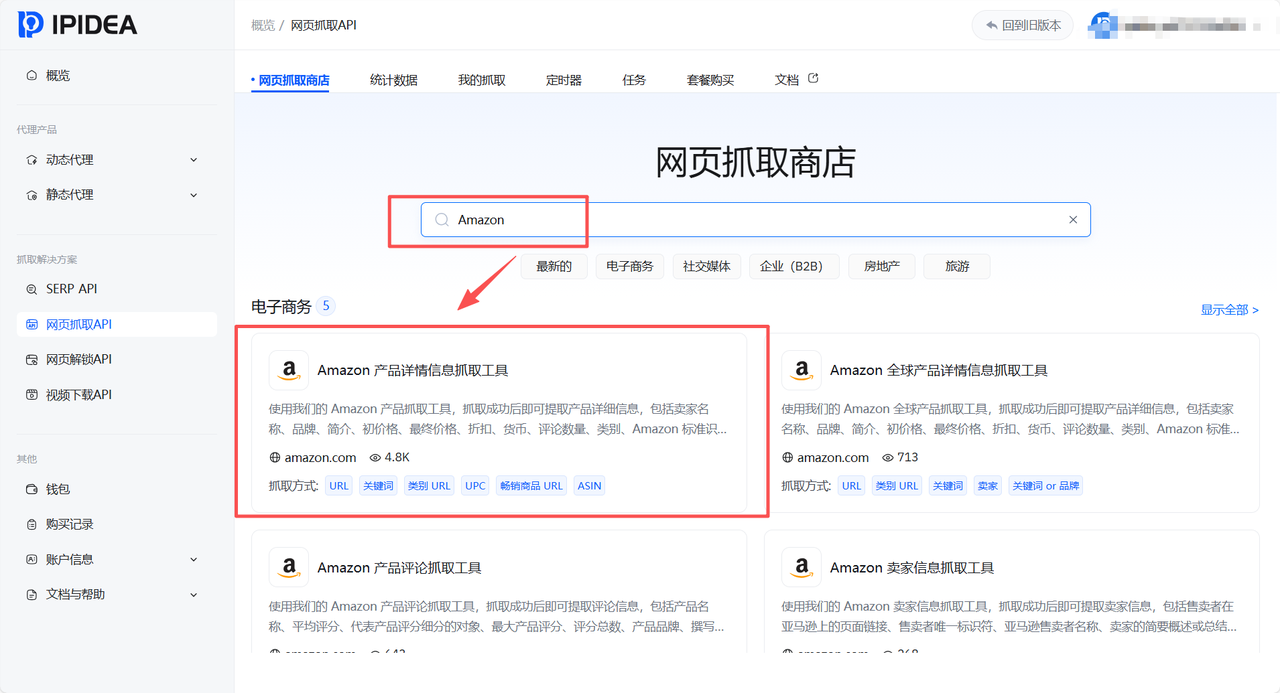This screenshot has height=693, width=1280.
Task: Expand the 文档与帮助 chevron
Action: click(x=194, y=594)
